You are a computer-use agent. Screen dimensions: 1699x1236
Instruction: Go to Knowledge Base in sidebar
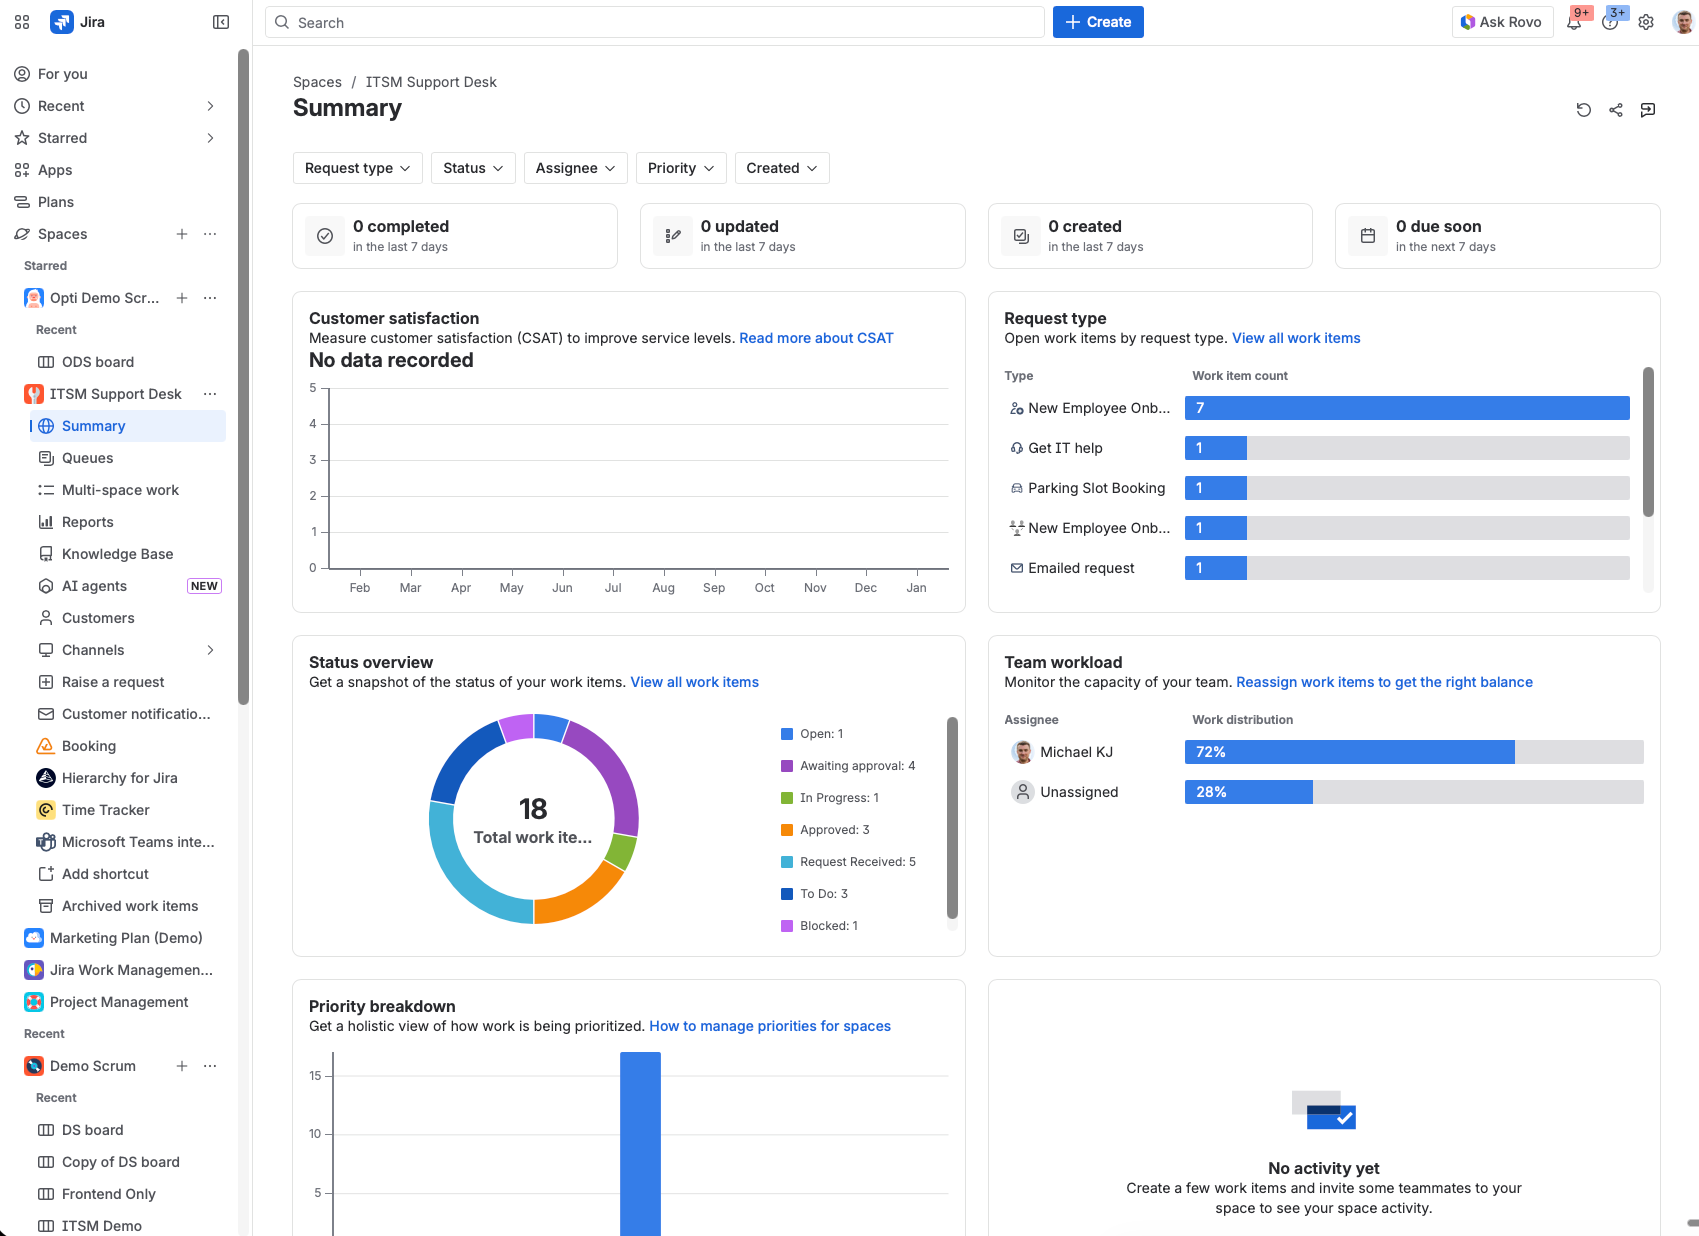pyautogui.click(x=117, y=554)
